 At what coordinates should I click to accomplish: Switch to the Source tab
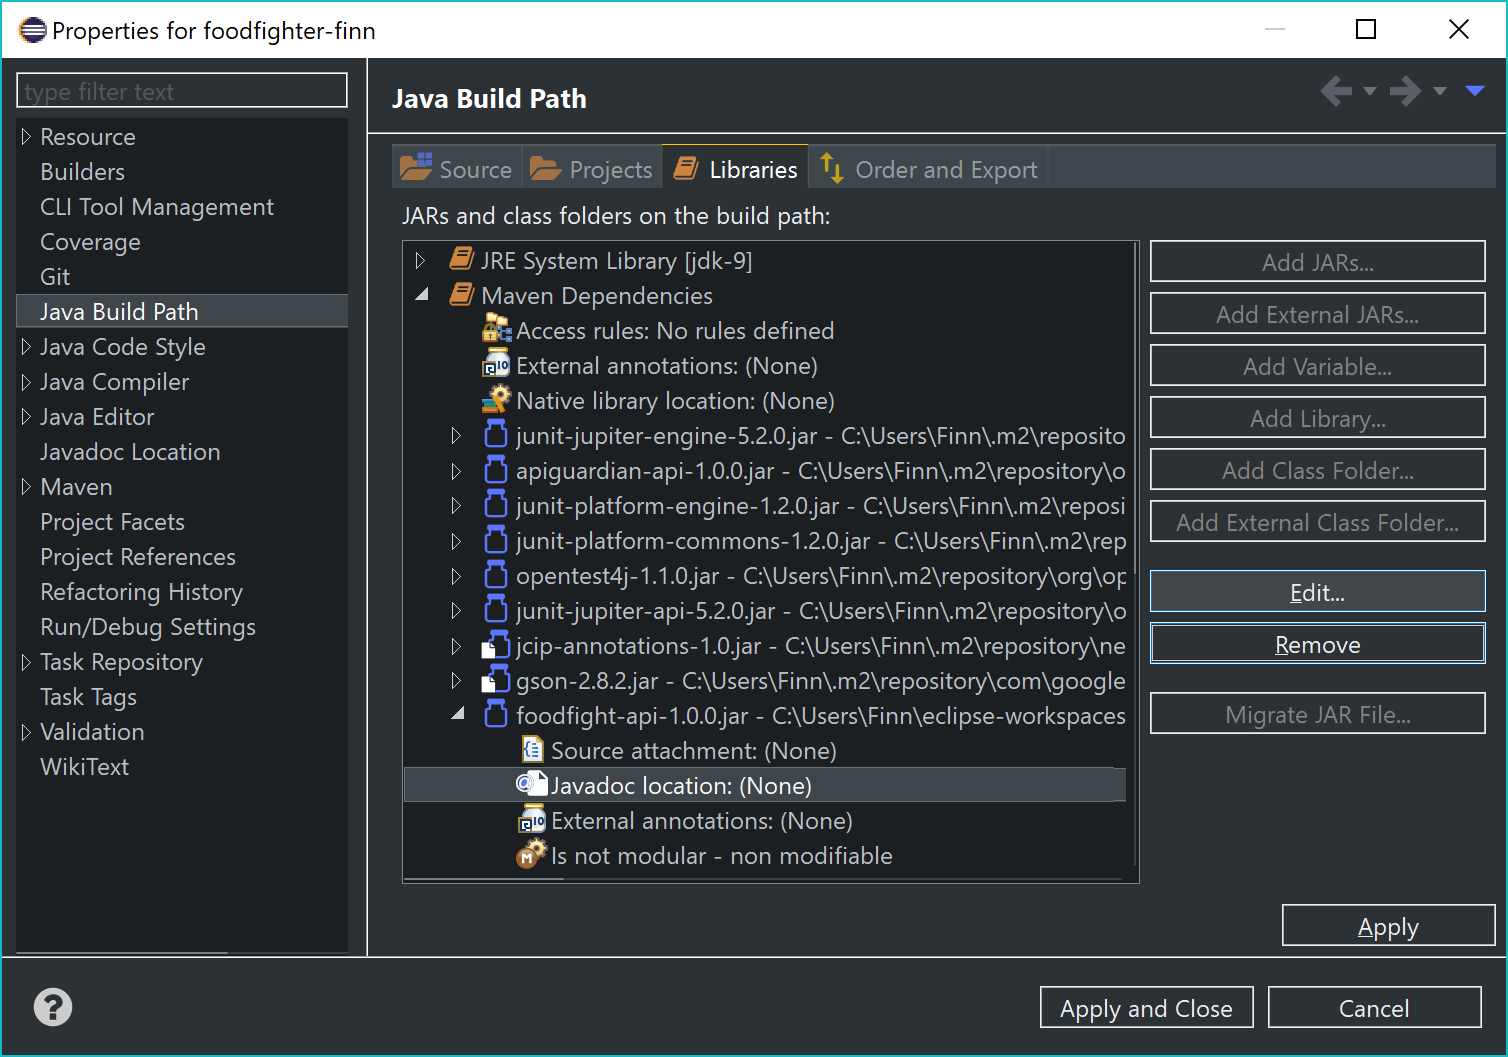[457, 168]
